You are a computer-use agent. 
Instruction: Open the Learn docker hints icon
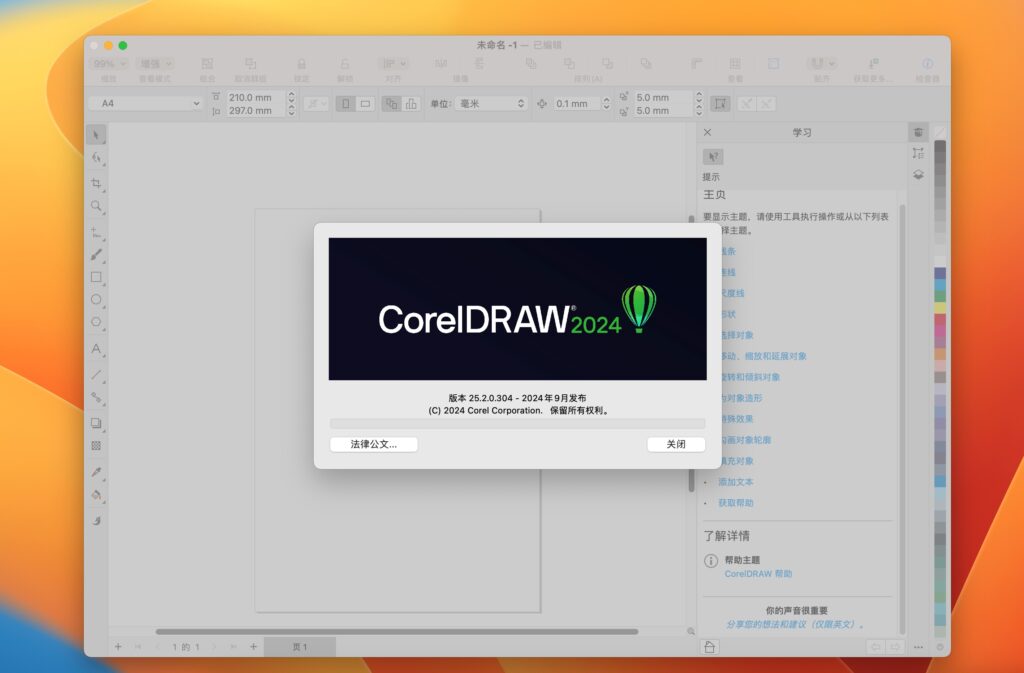713,156
